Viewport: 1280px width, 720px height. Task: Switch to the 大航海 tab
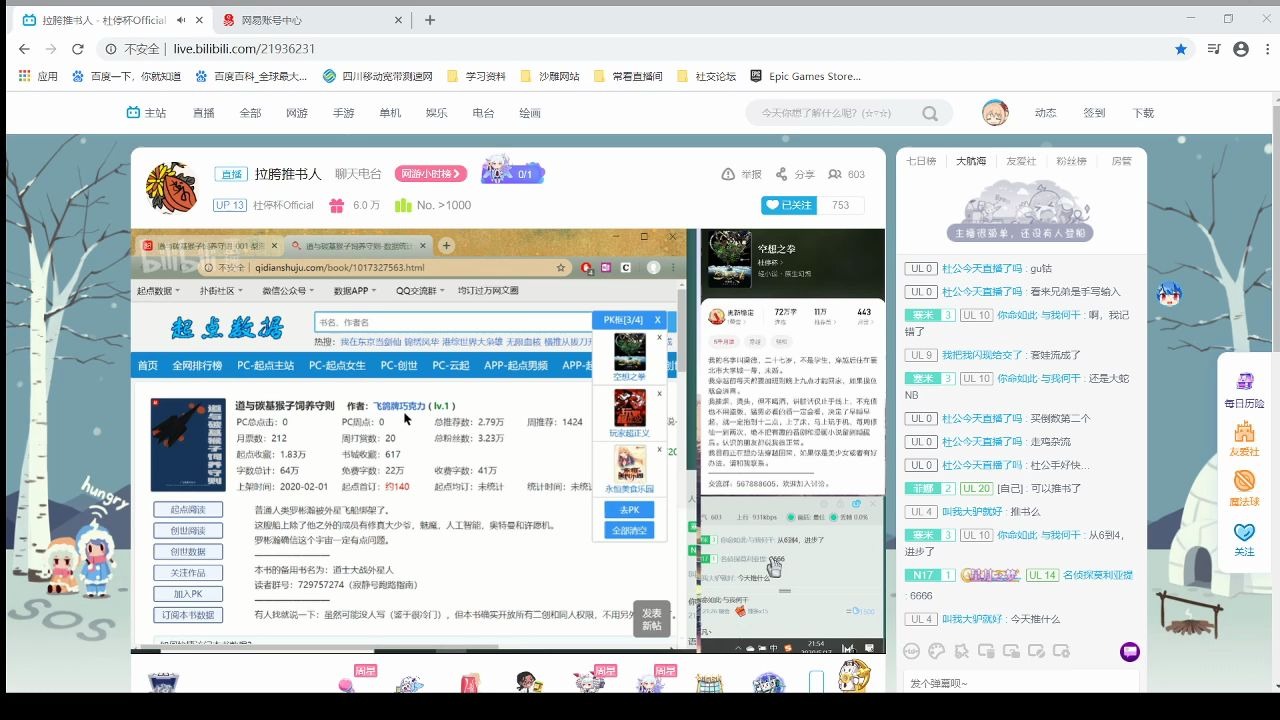click(970, 161)
